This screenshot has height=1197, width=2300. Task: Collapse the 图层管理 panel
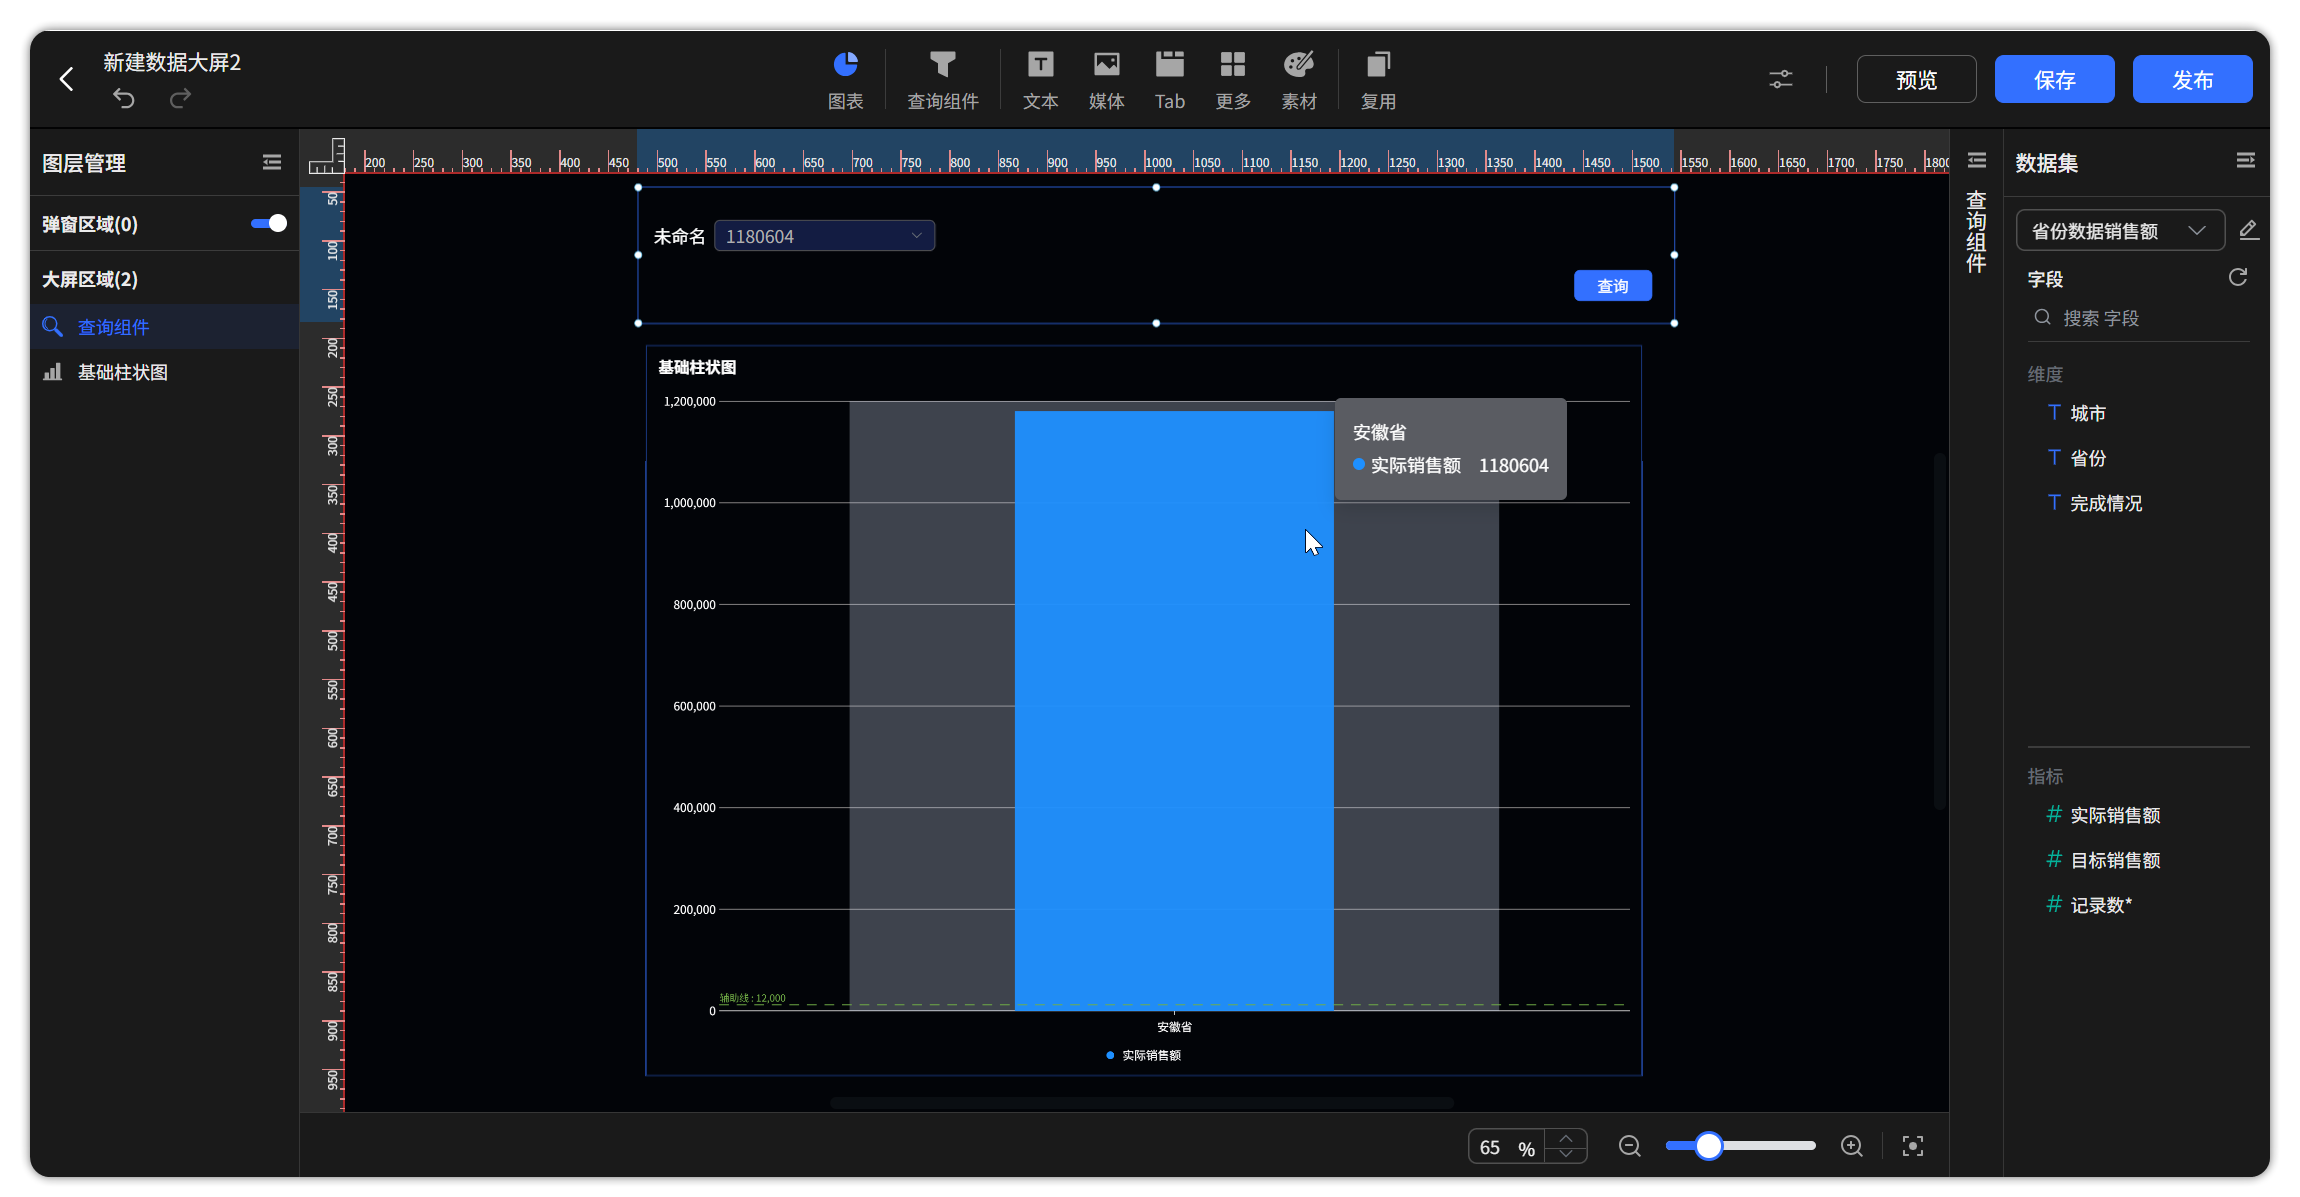pyautogui.click(x=272, y=162)
